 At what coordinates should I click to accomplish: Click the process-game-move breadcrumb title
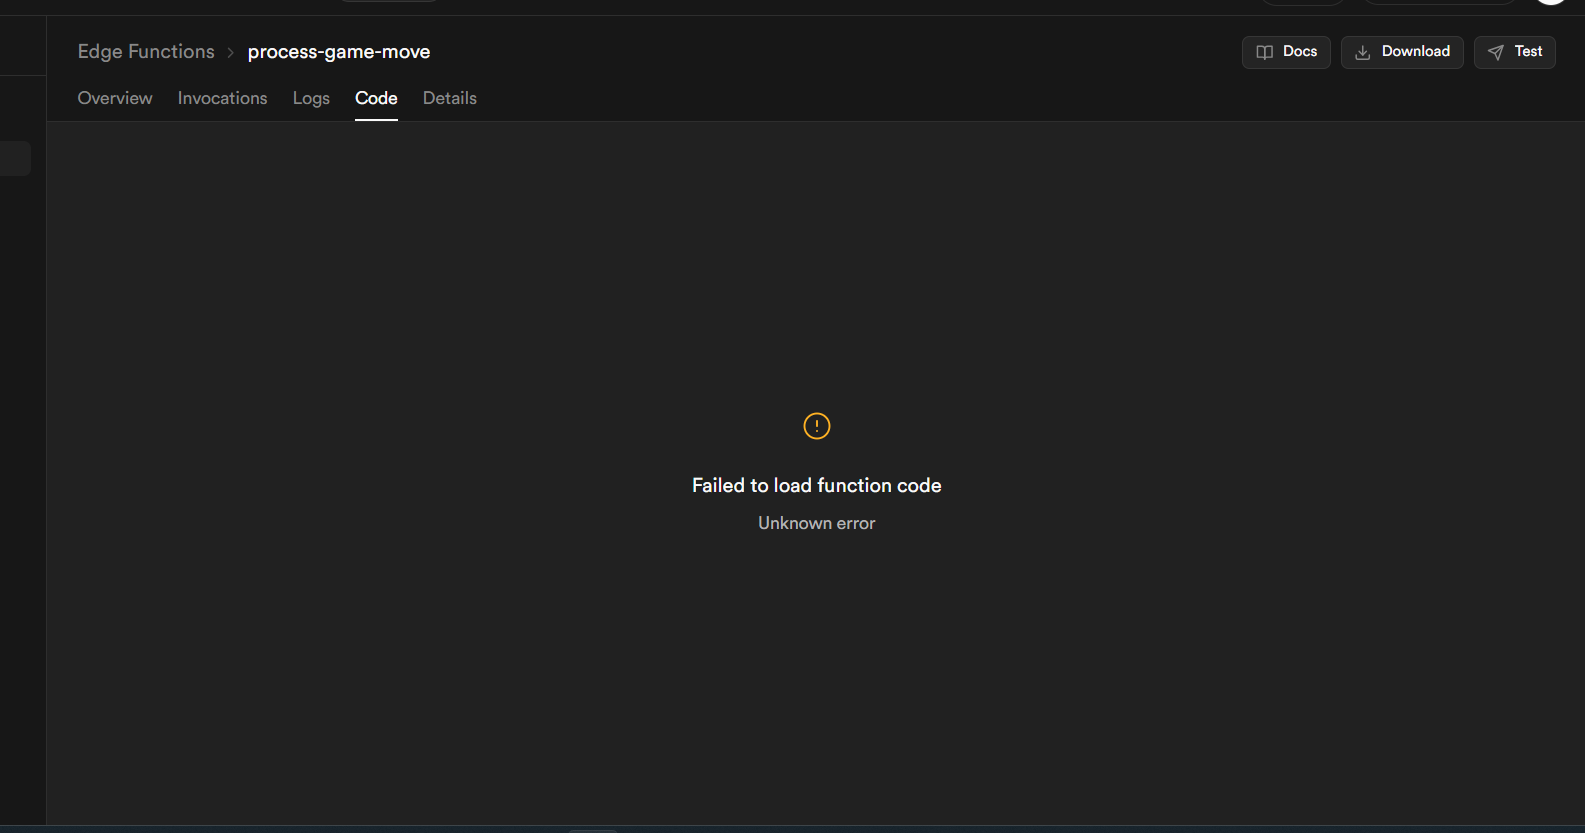(339, 52)
